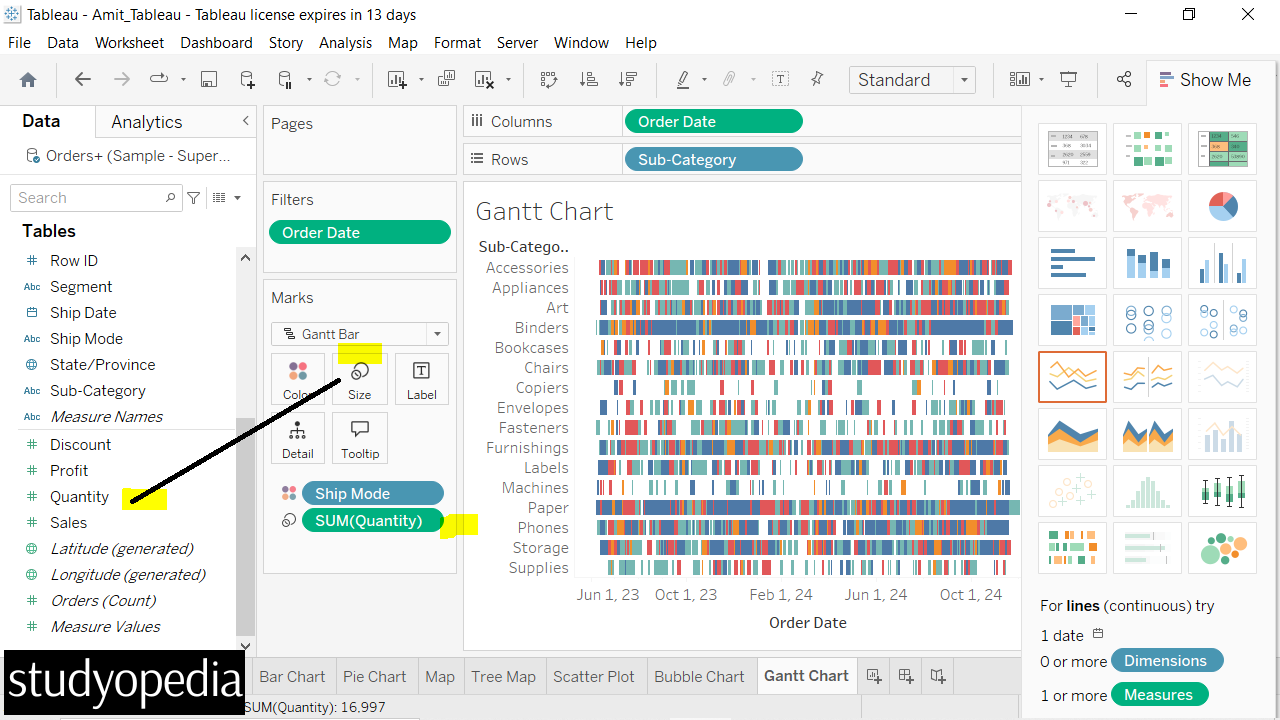Select the Profit field in Tables

click(x=69, y=471)
